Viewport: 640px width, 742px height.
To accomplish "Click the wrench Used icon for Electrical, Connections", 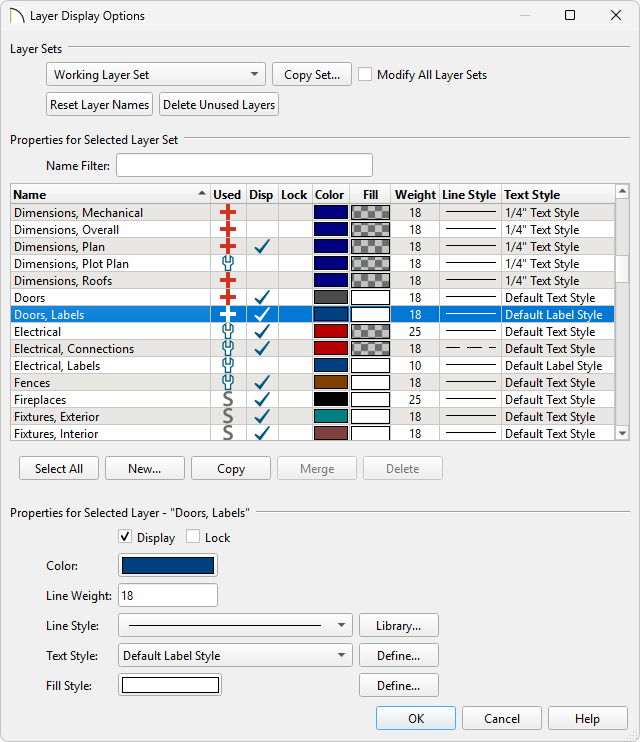I will [228, 349].
